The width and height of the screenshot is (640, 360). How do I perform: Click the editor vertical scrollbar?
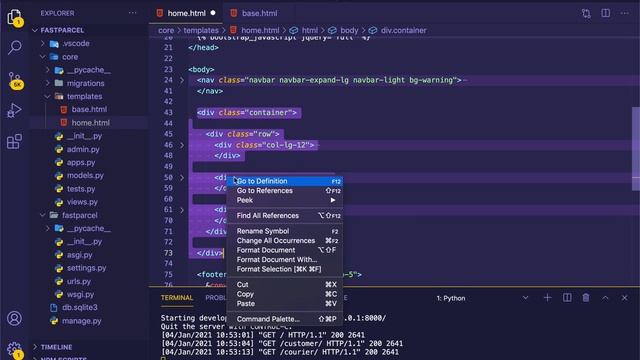point(636,149)
